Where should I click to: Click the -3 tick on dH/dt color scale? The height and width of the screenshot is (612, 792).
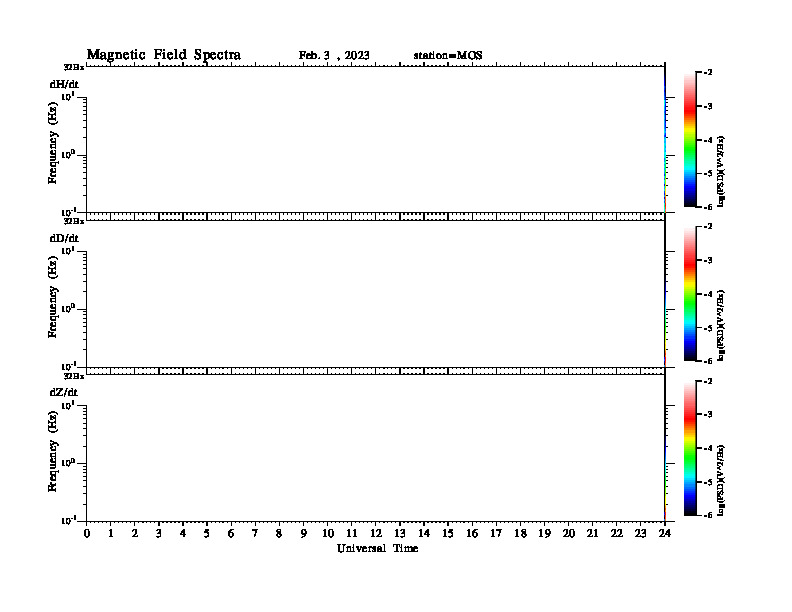[708, 107]
